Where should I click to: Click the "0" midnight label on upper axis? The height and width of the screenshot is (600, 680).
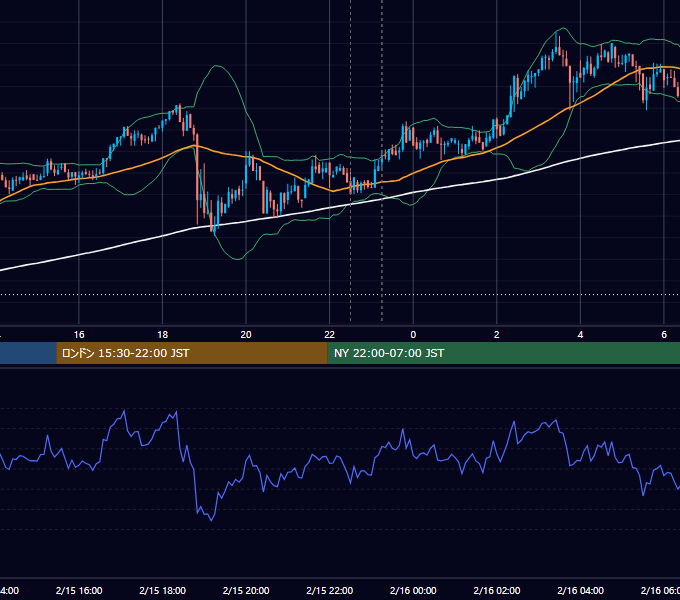[x=413, y=335]
